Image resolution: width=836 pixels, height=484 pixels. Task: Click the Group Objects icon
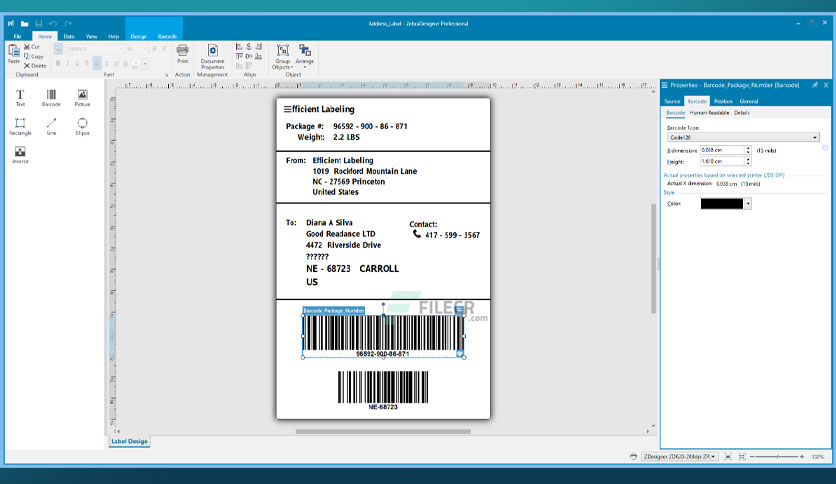pyautogui.click(x=283, y=51)
